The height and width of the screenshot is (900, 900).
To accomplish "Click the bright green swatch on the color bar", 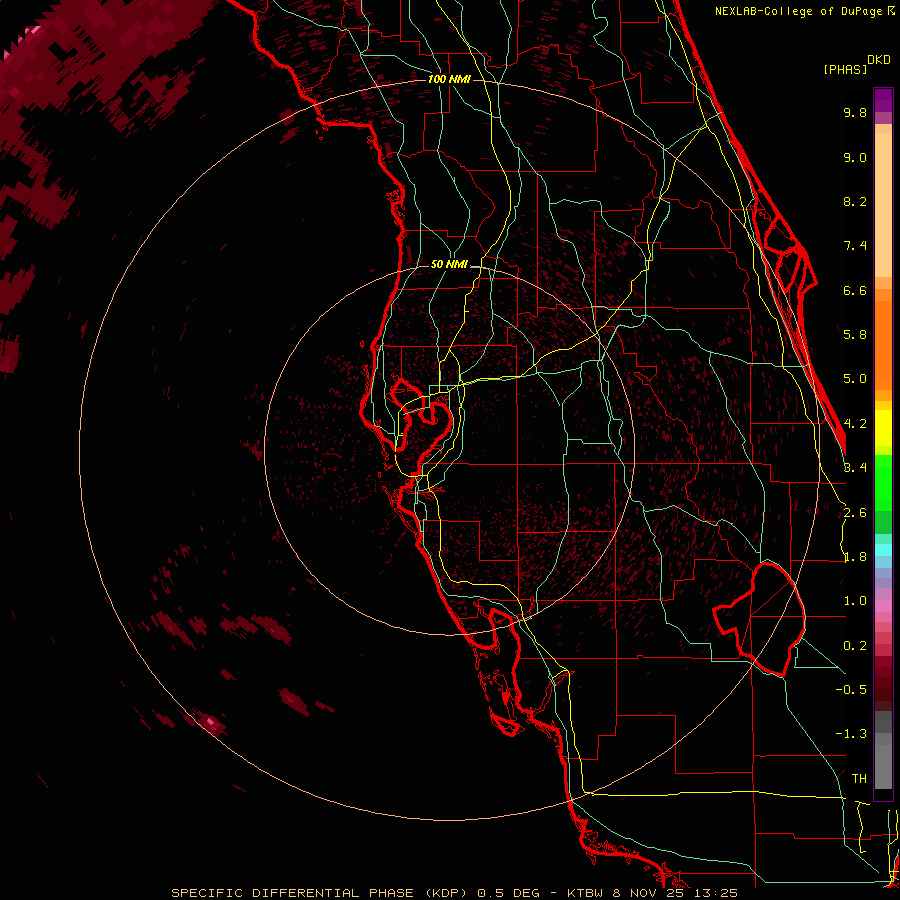I will tap(883, 482).
